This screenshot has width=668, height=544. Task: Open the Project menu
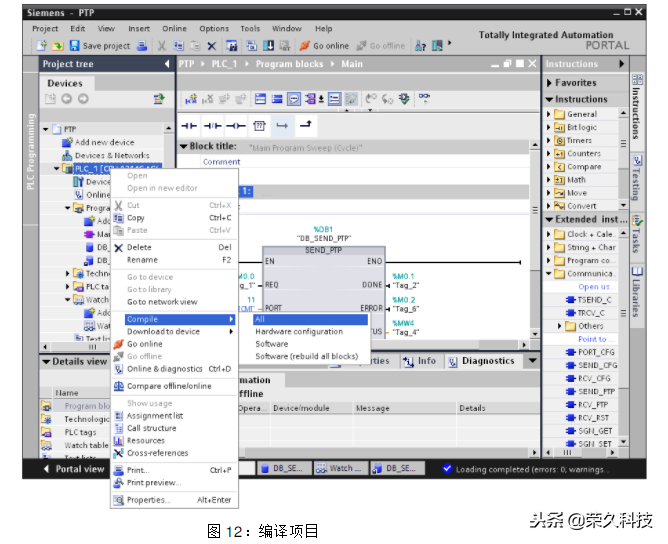tap(45, 29)
